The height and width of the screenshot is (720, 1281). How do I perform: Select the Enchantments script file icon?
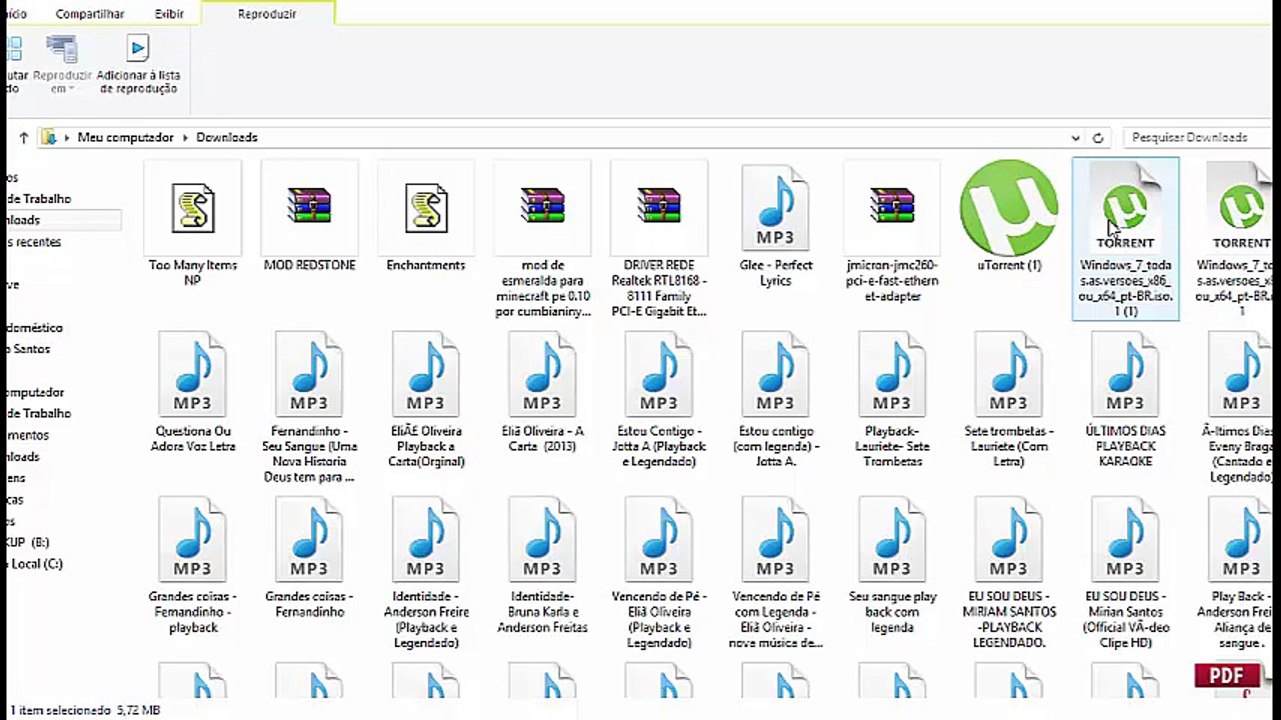(x=426, y=209)
